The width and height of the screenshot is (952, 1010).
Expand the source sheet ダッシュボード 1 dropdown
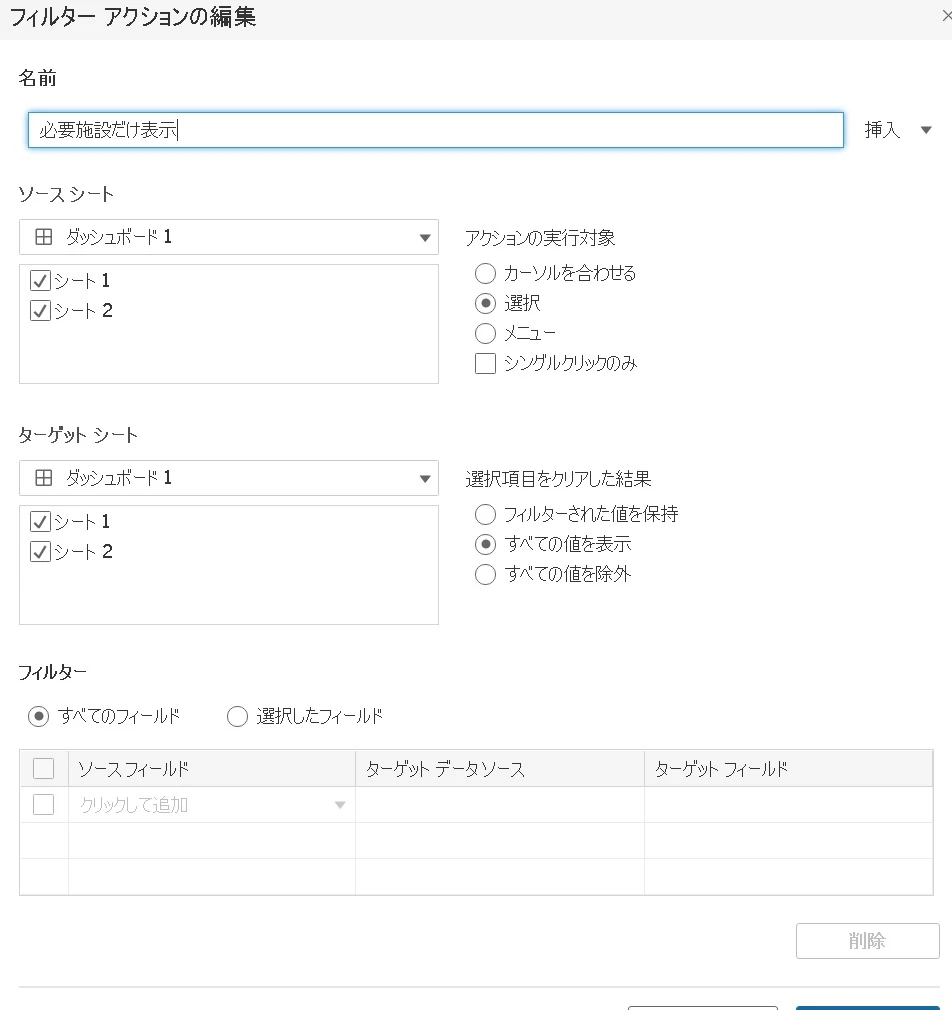tap(229, 237)
